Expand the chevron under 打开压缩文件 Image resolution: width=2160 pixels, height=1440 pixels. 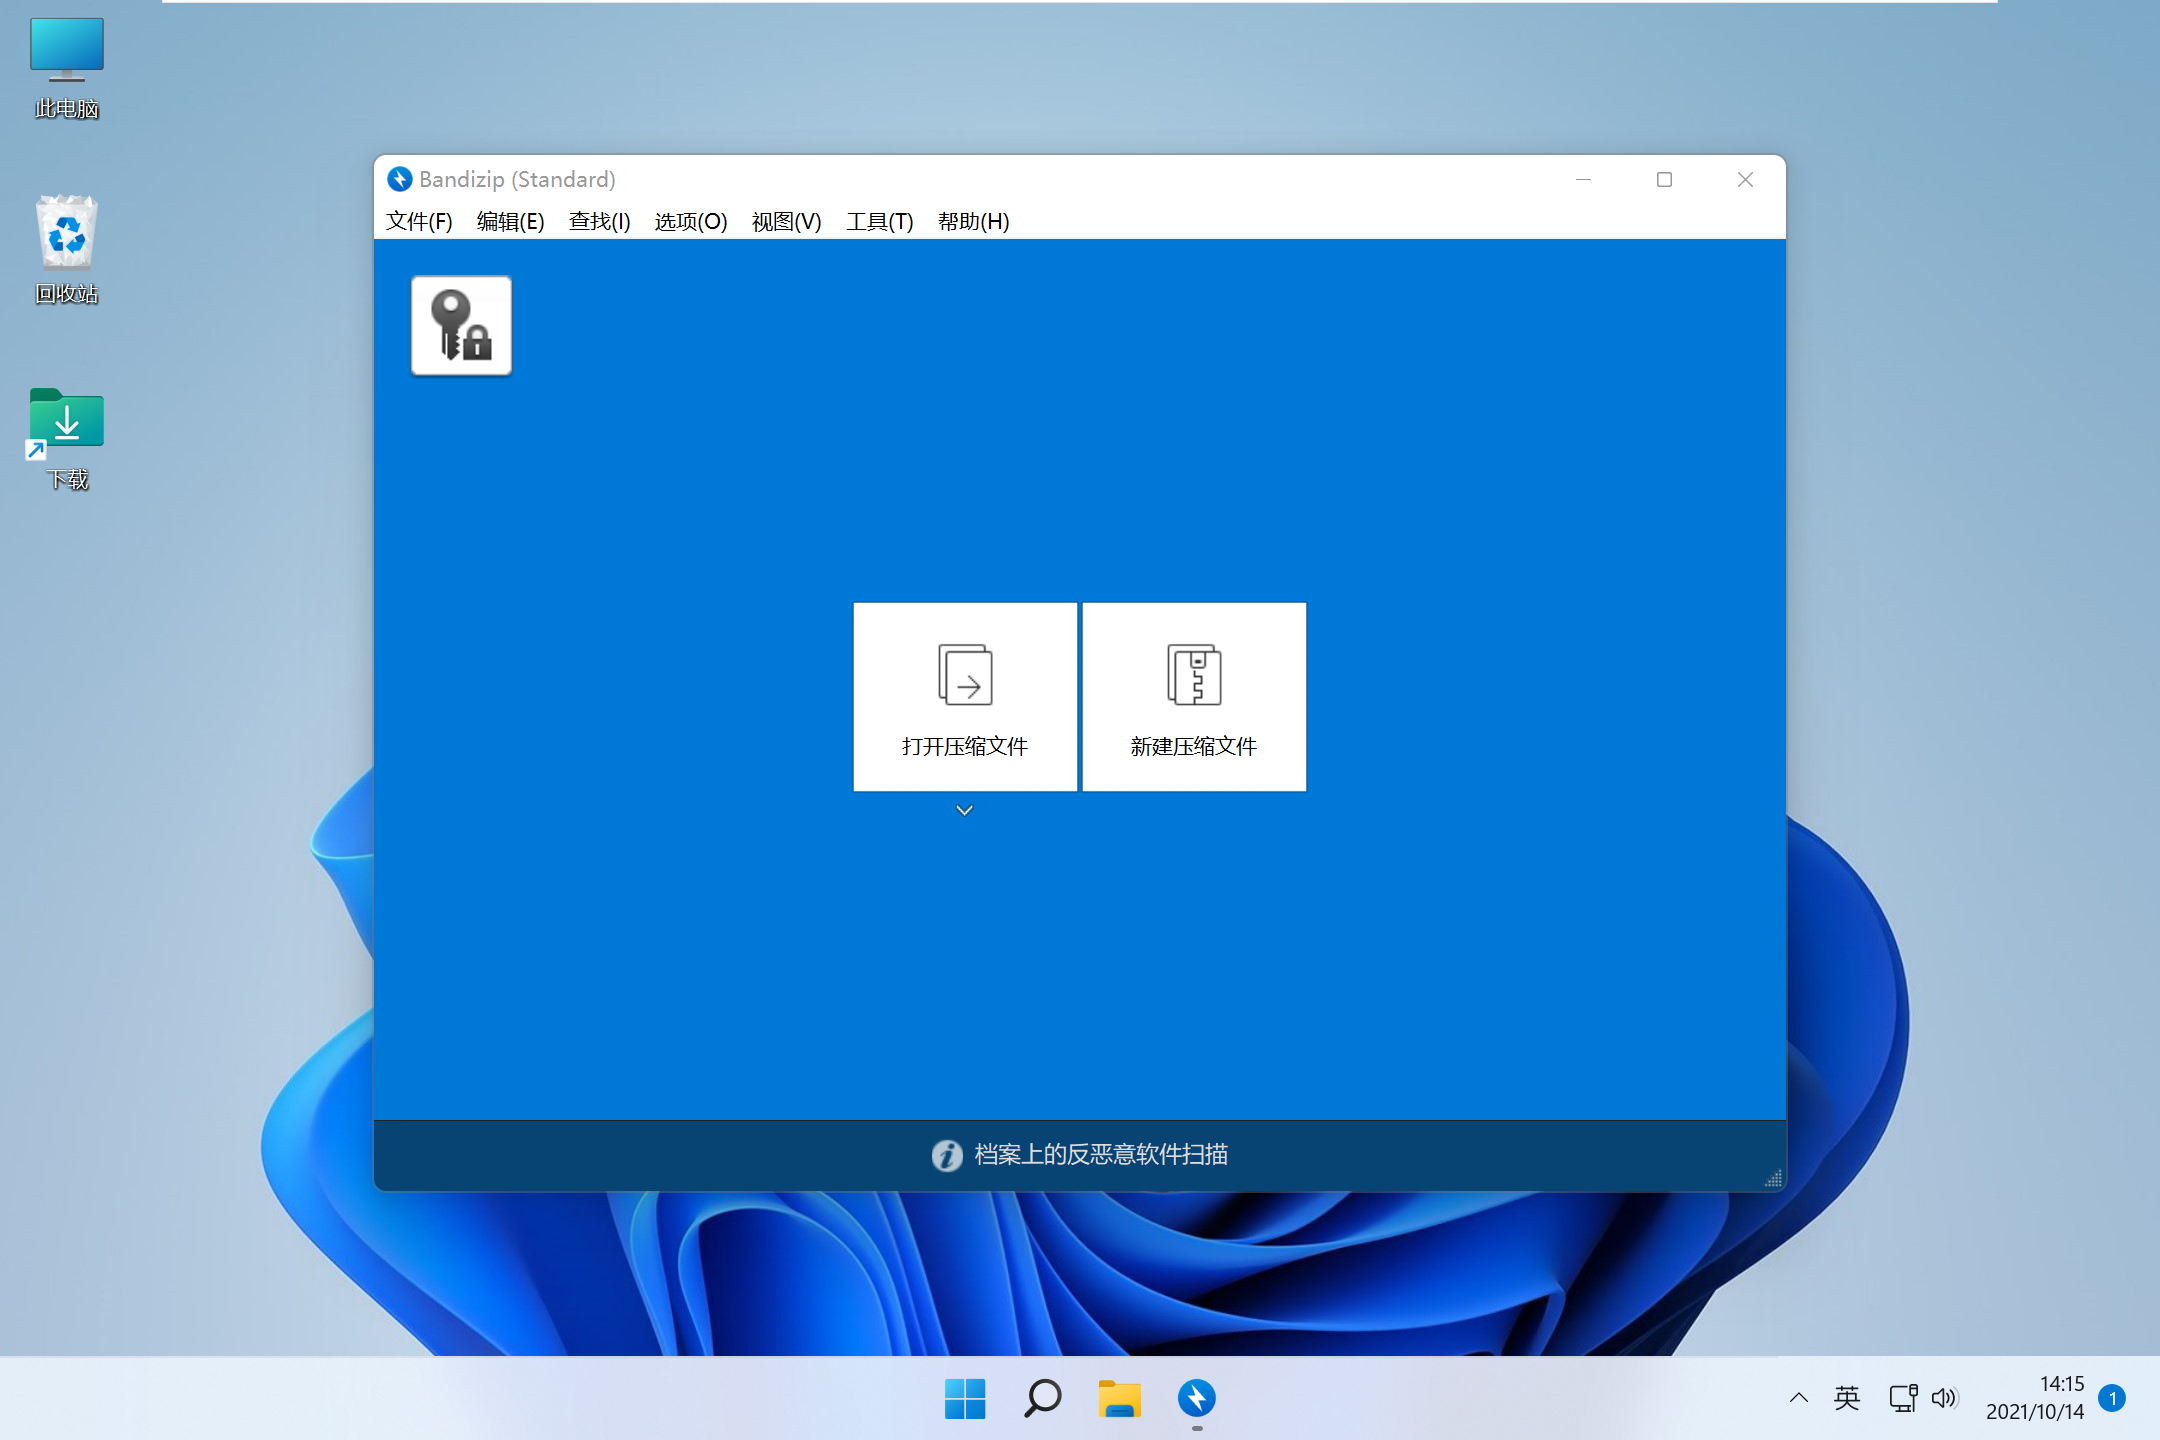964,810
